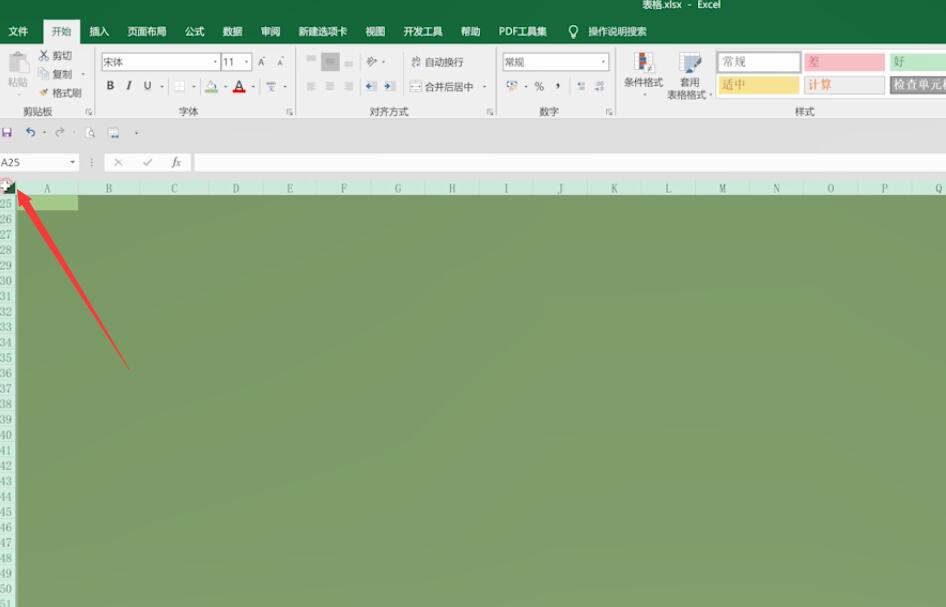Screen dimensions: 946x607
Task: Apply 差 red cell style
Action: pyautogui.click(x=844, y=62)
